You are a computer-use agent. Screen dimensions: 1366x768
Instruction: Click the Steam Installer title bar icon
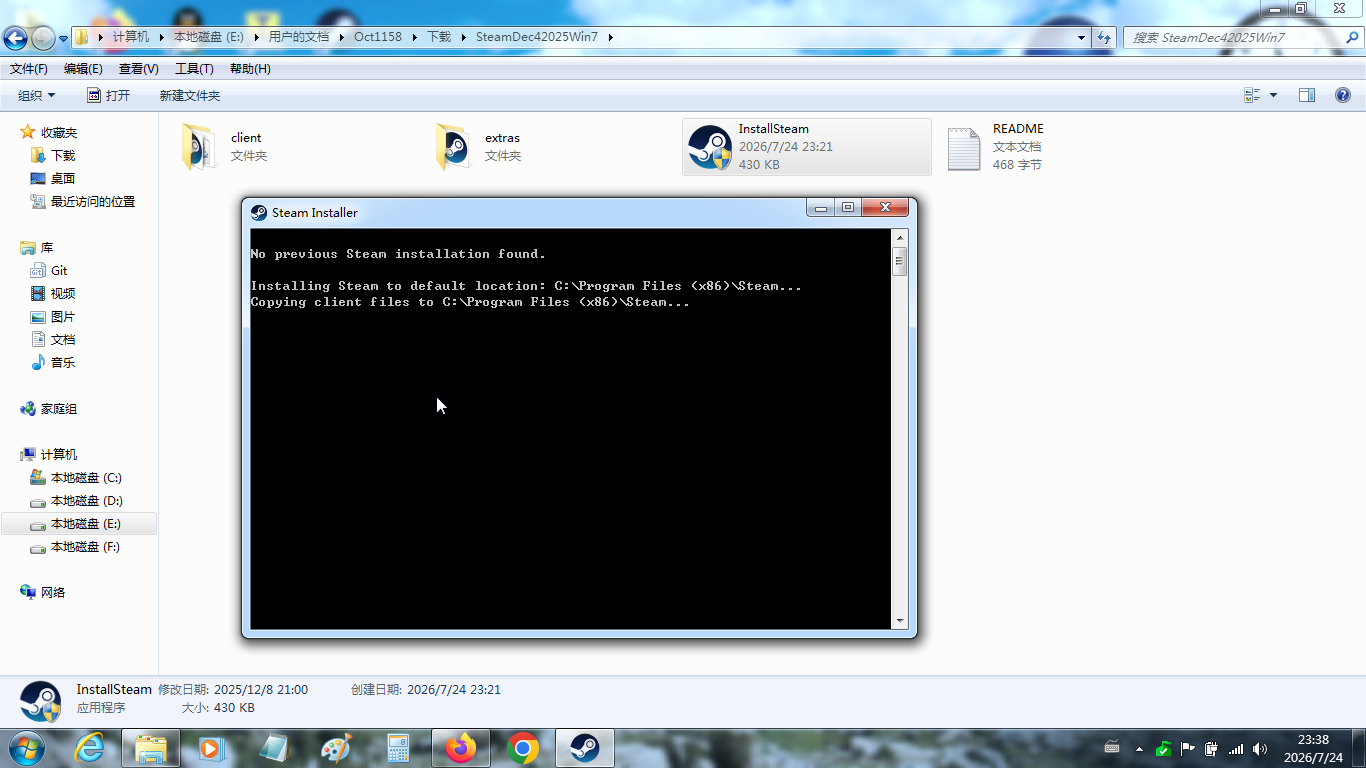click(x=259, y=212)
